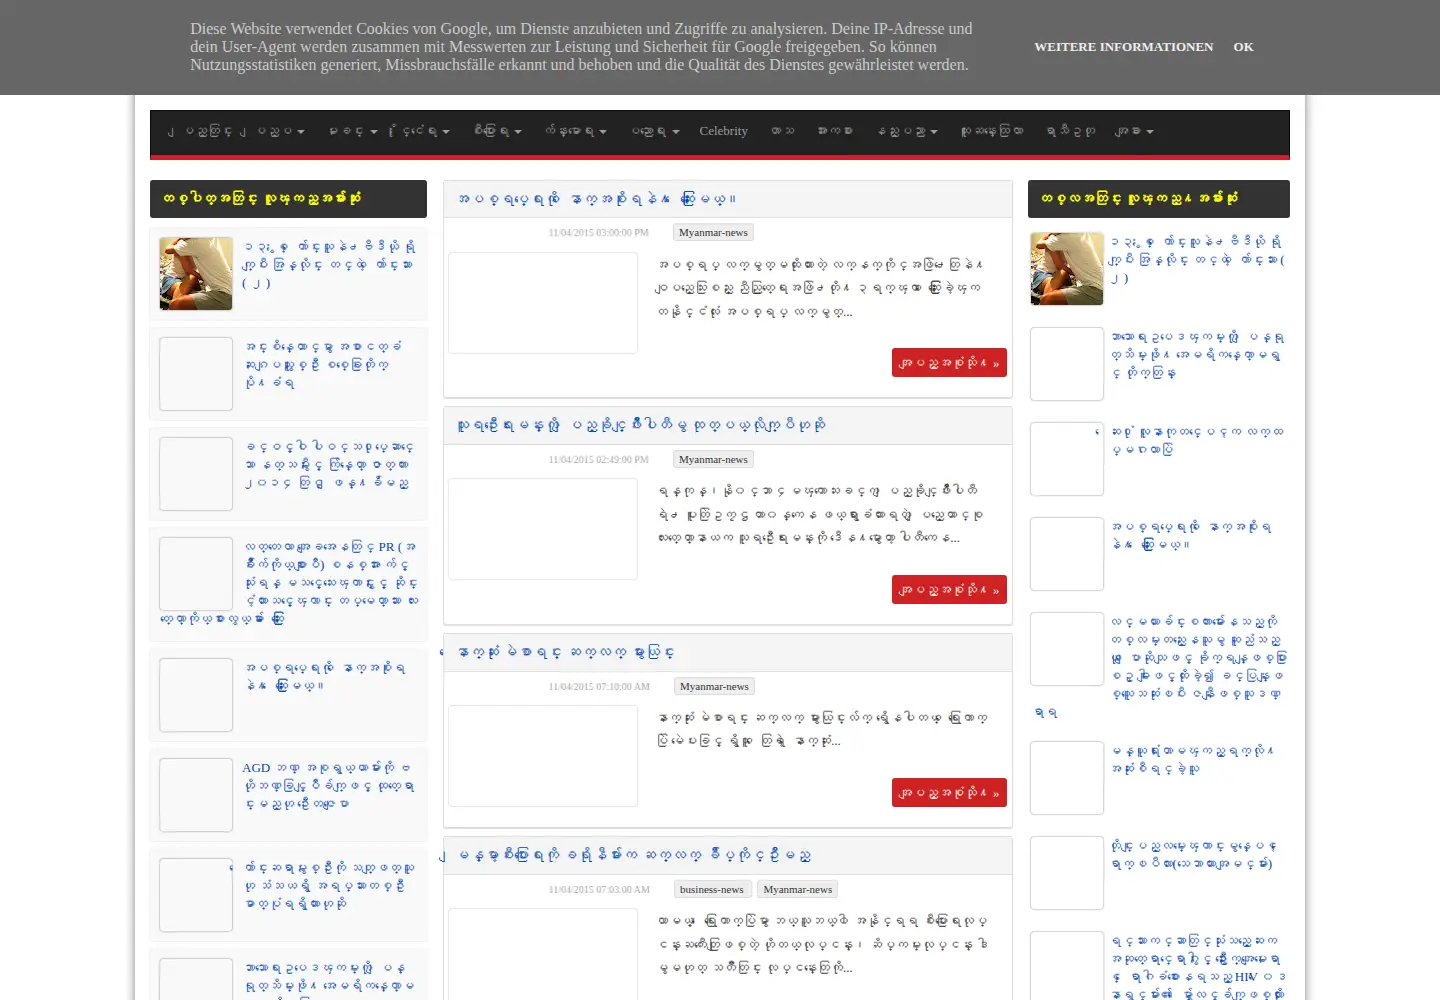Click red read-more button on 07:10:00 AM post

[949, 793]
